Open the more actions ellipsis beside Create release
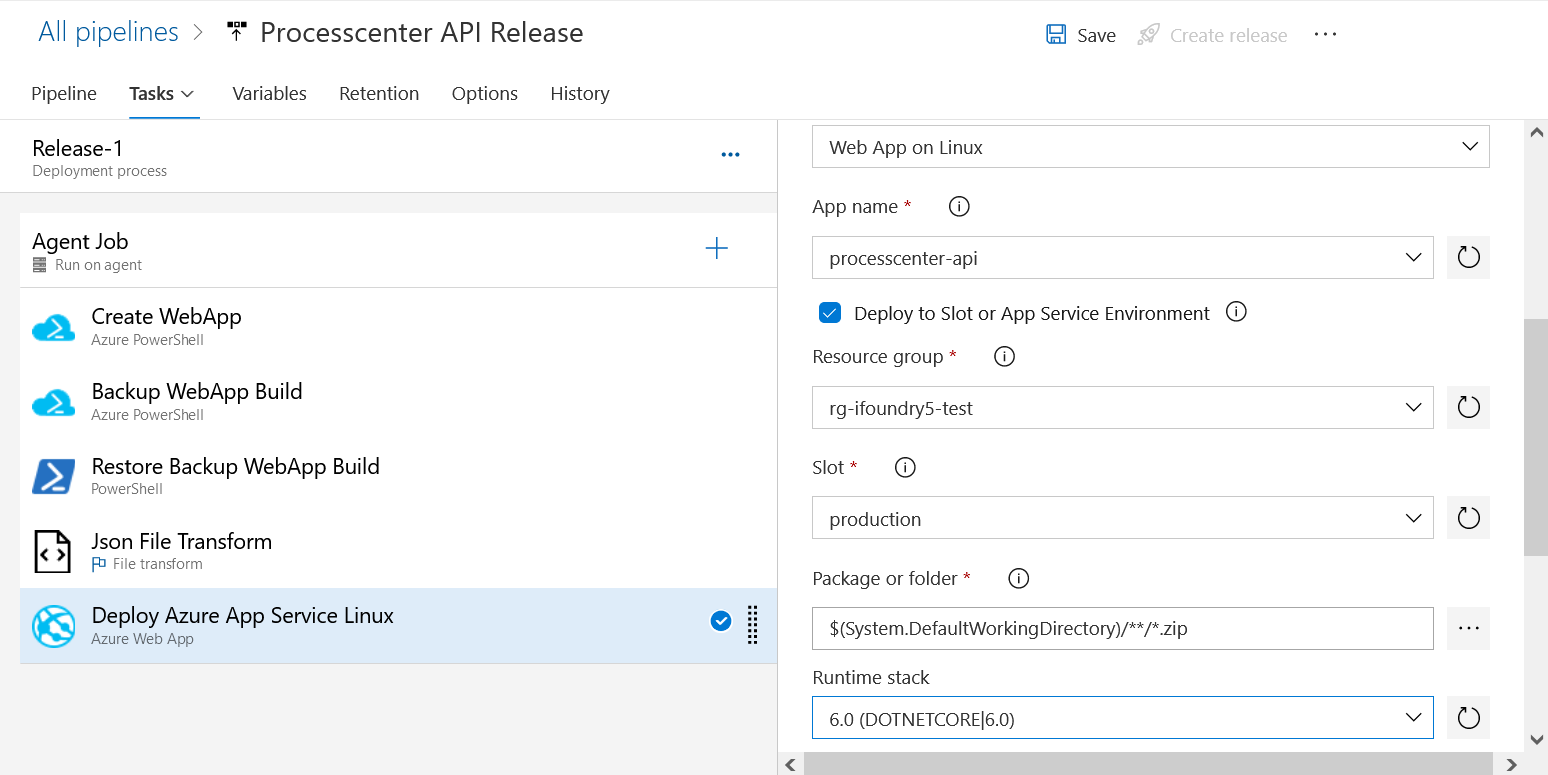The image size is (1548, 775). 1325,34
